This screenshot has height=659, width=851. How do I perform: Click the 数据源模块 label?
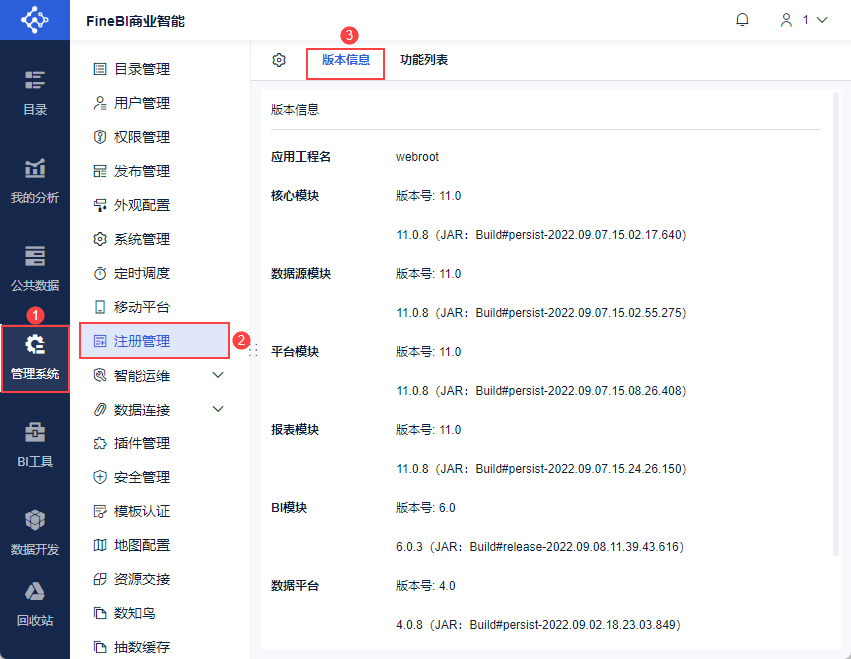coord(301,274)
